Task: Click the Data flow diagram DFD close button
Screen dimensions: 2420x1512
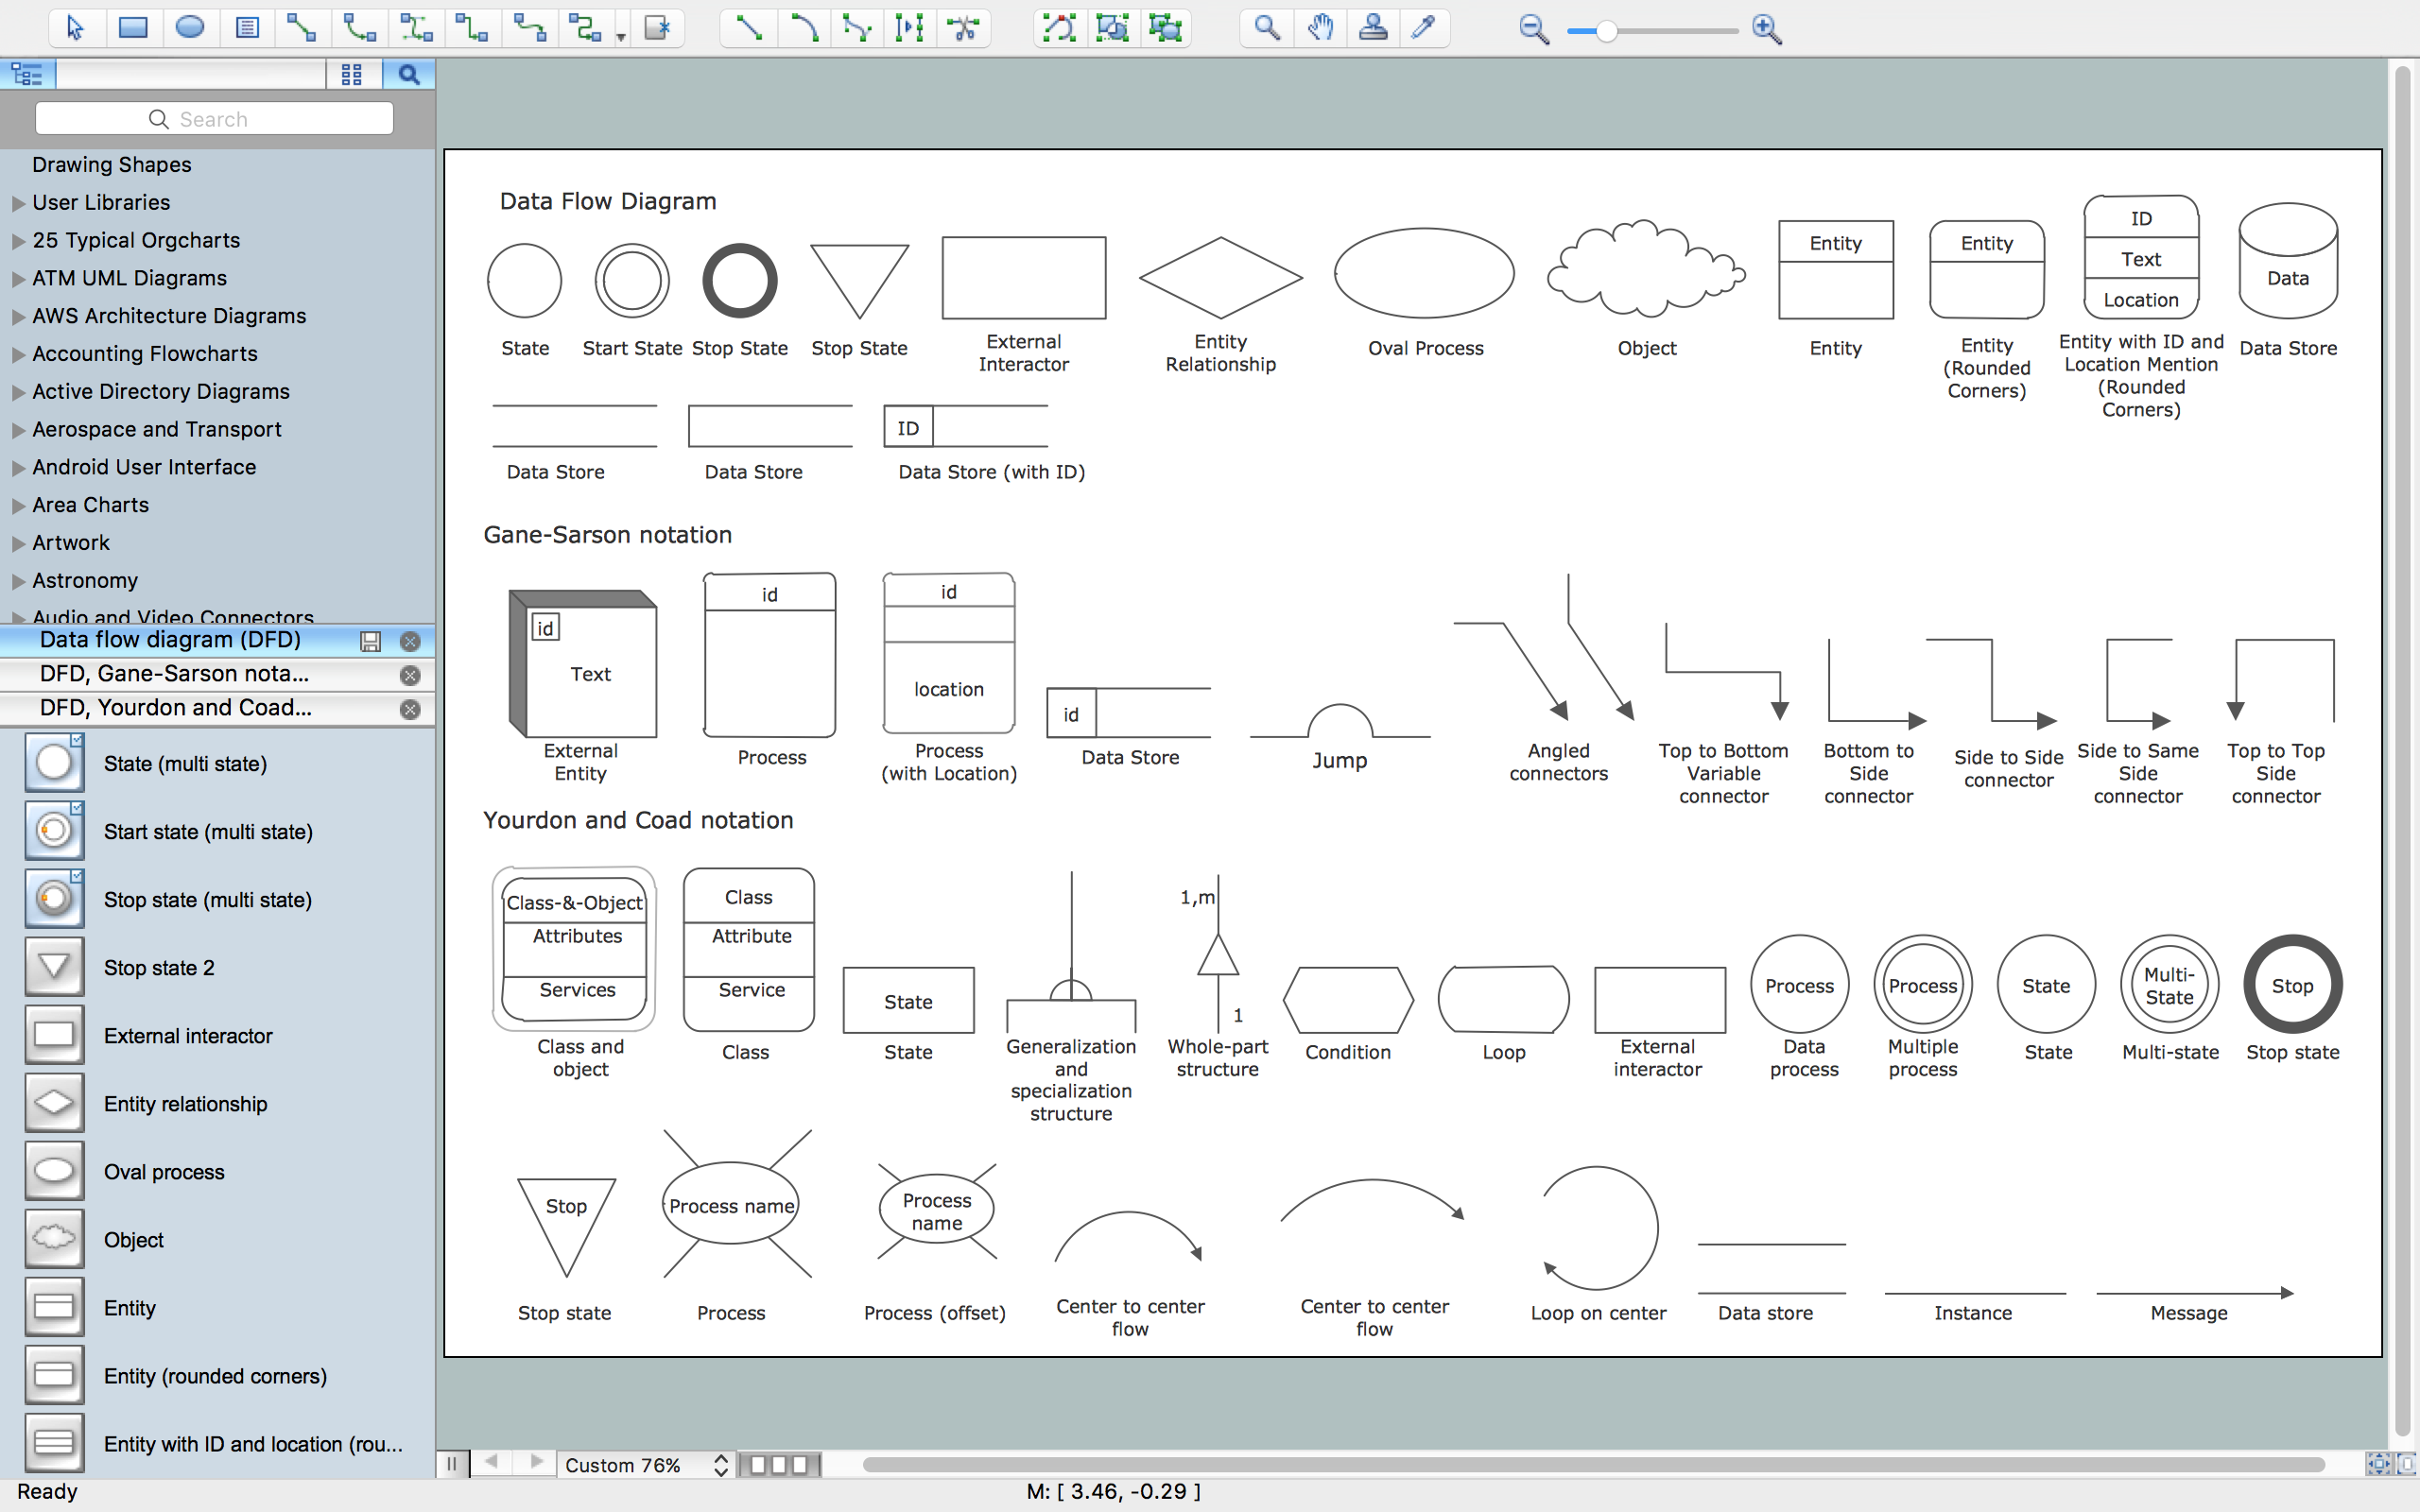Action: point(409,639)
